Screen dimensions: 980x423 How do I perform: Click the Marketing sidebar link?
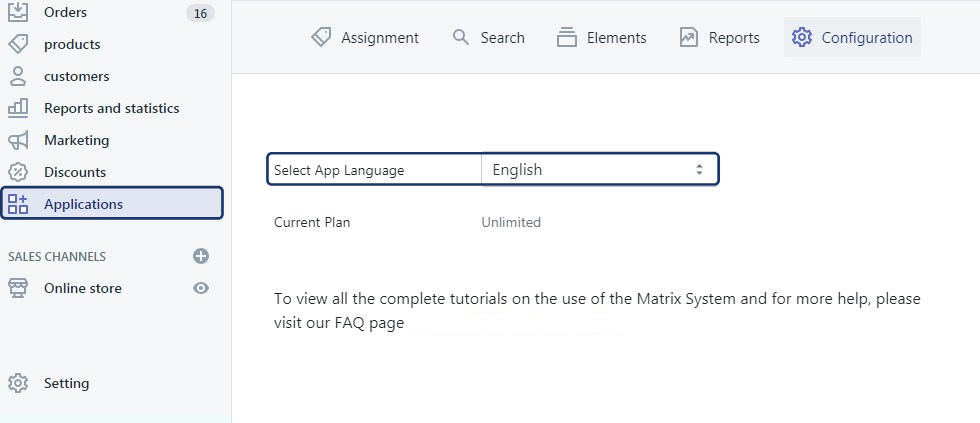coord(76,140)
